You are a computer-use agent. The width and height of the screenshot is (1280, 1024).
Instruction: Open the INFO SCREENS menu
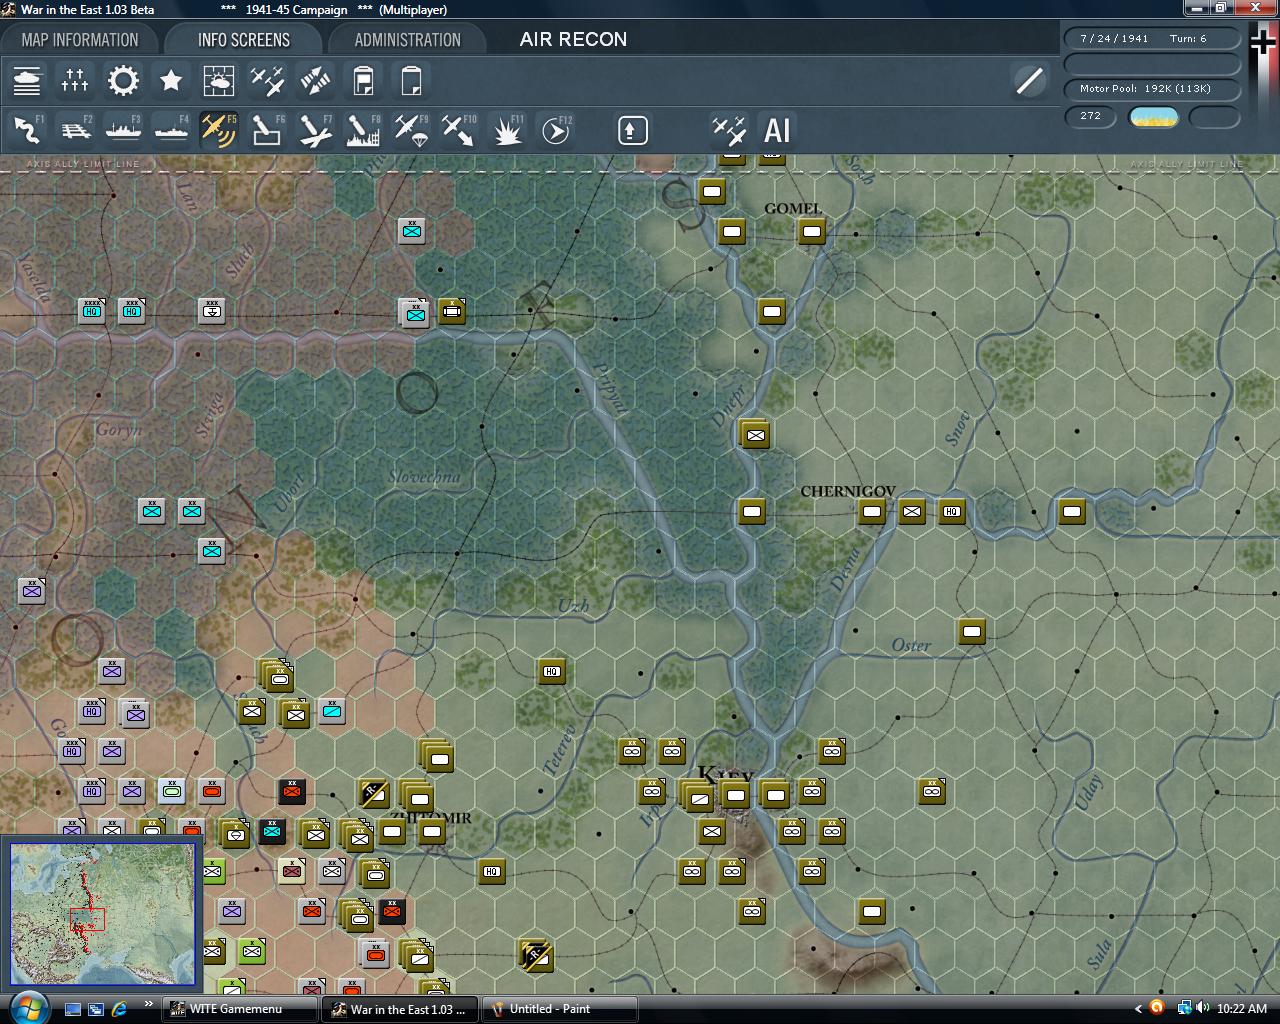point(242,39)
